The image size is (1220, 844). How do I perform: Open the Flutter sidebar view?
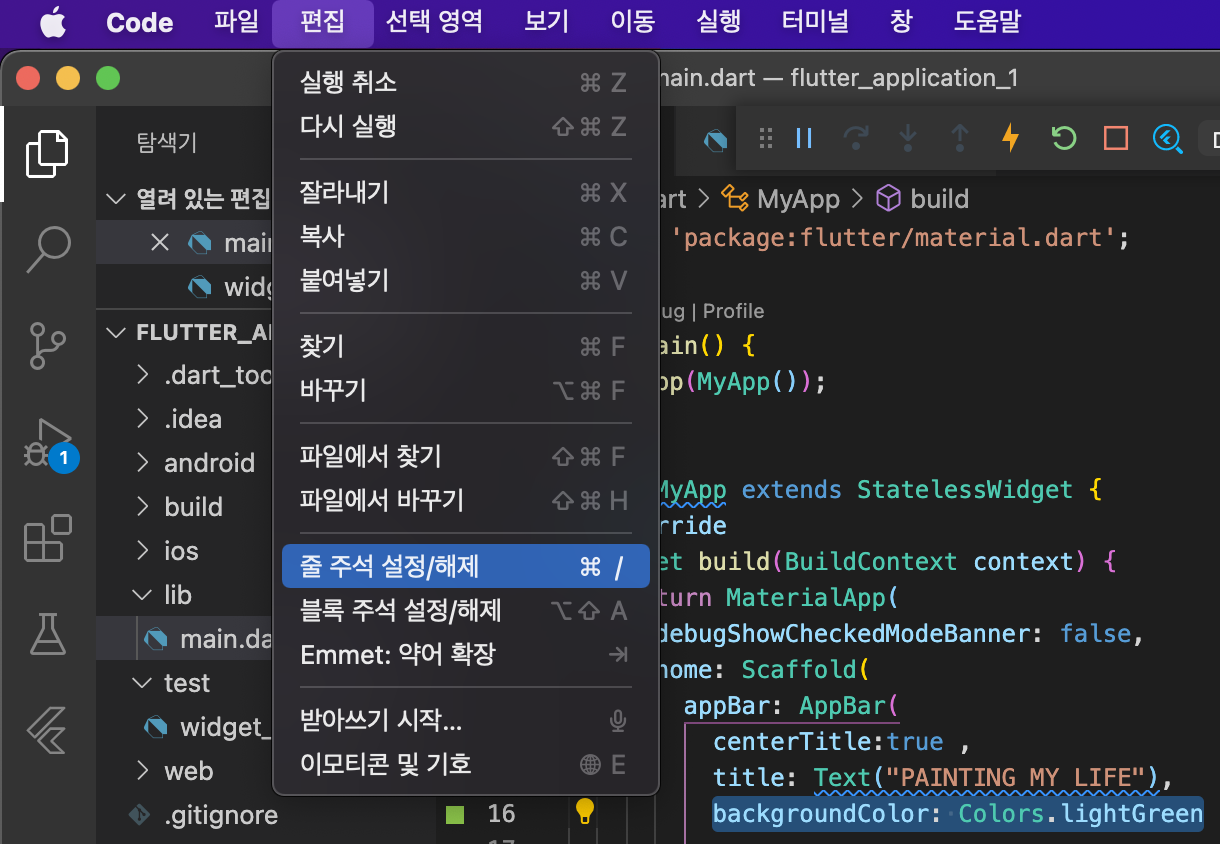click(x=47, y=730)
